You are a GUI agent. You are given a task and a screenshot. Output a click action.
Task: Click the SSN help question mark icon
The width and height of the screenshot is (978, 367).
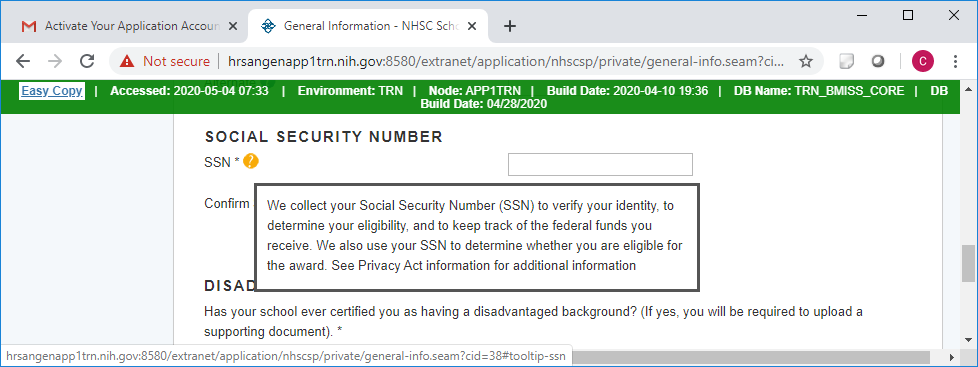251,161
